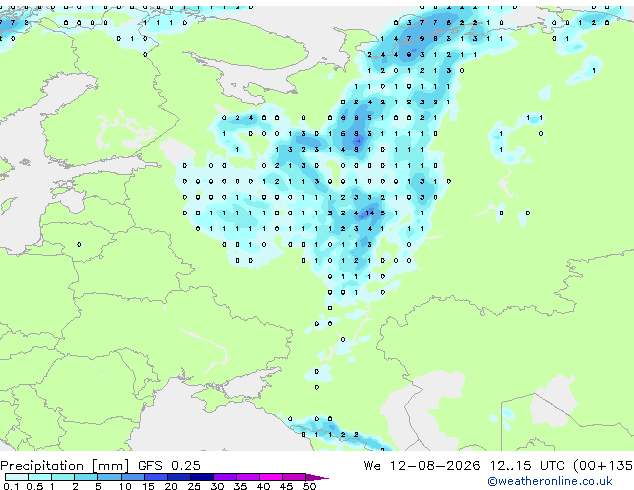
Task: Select the 30–35 mm violet legend swatch
Action: 225,477
